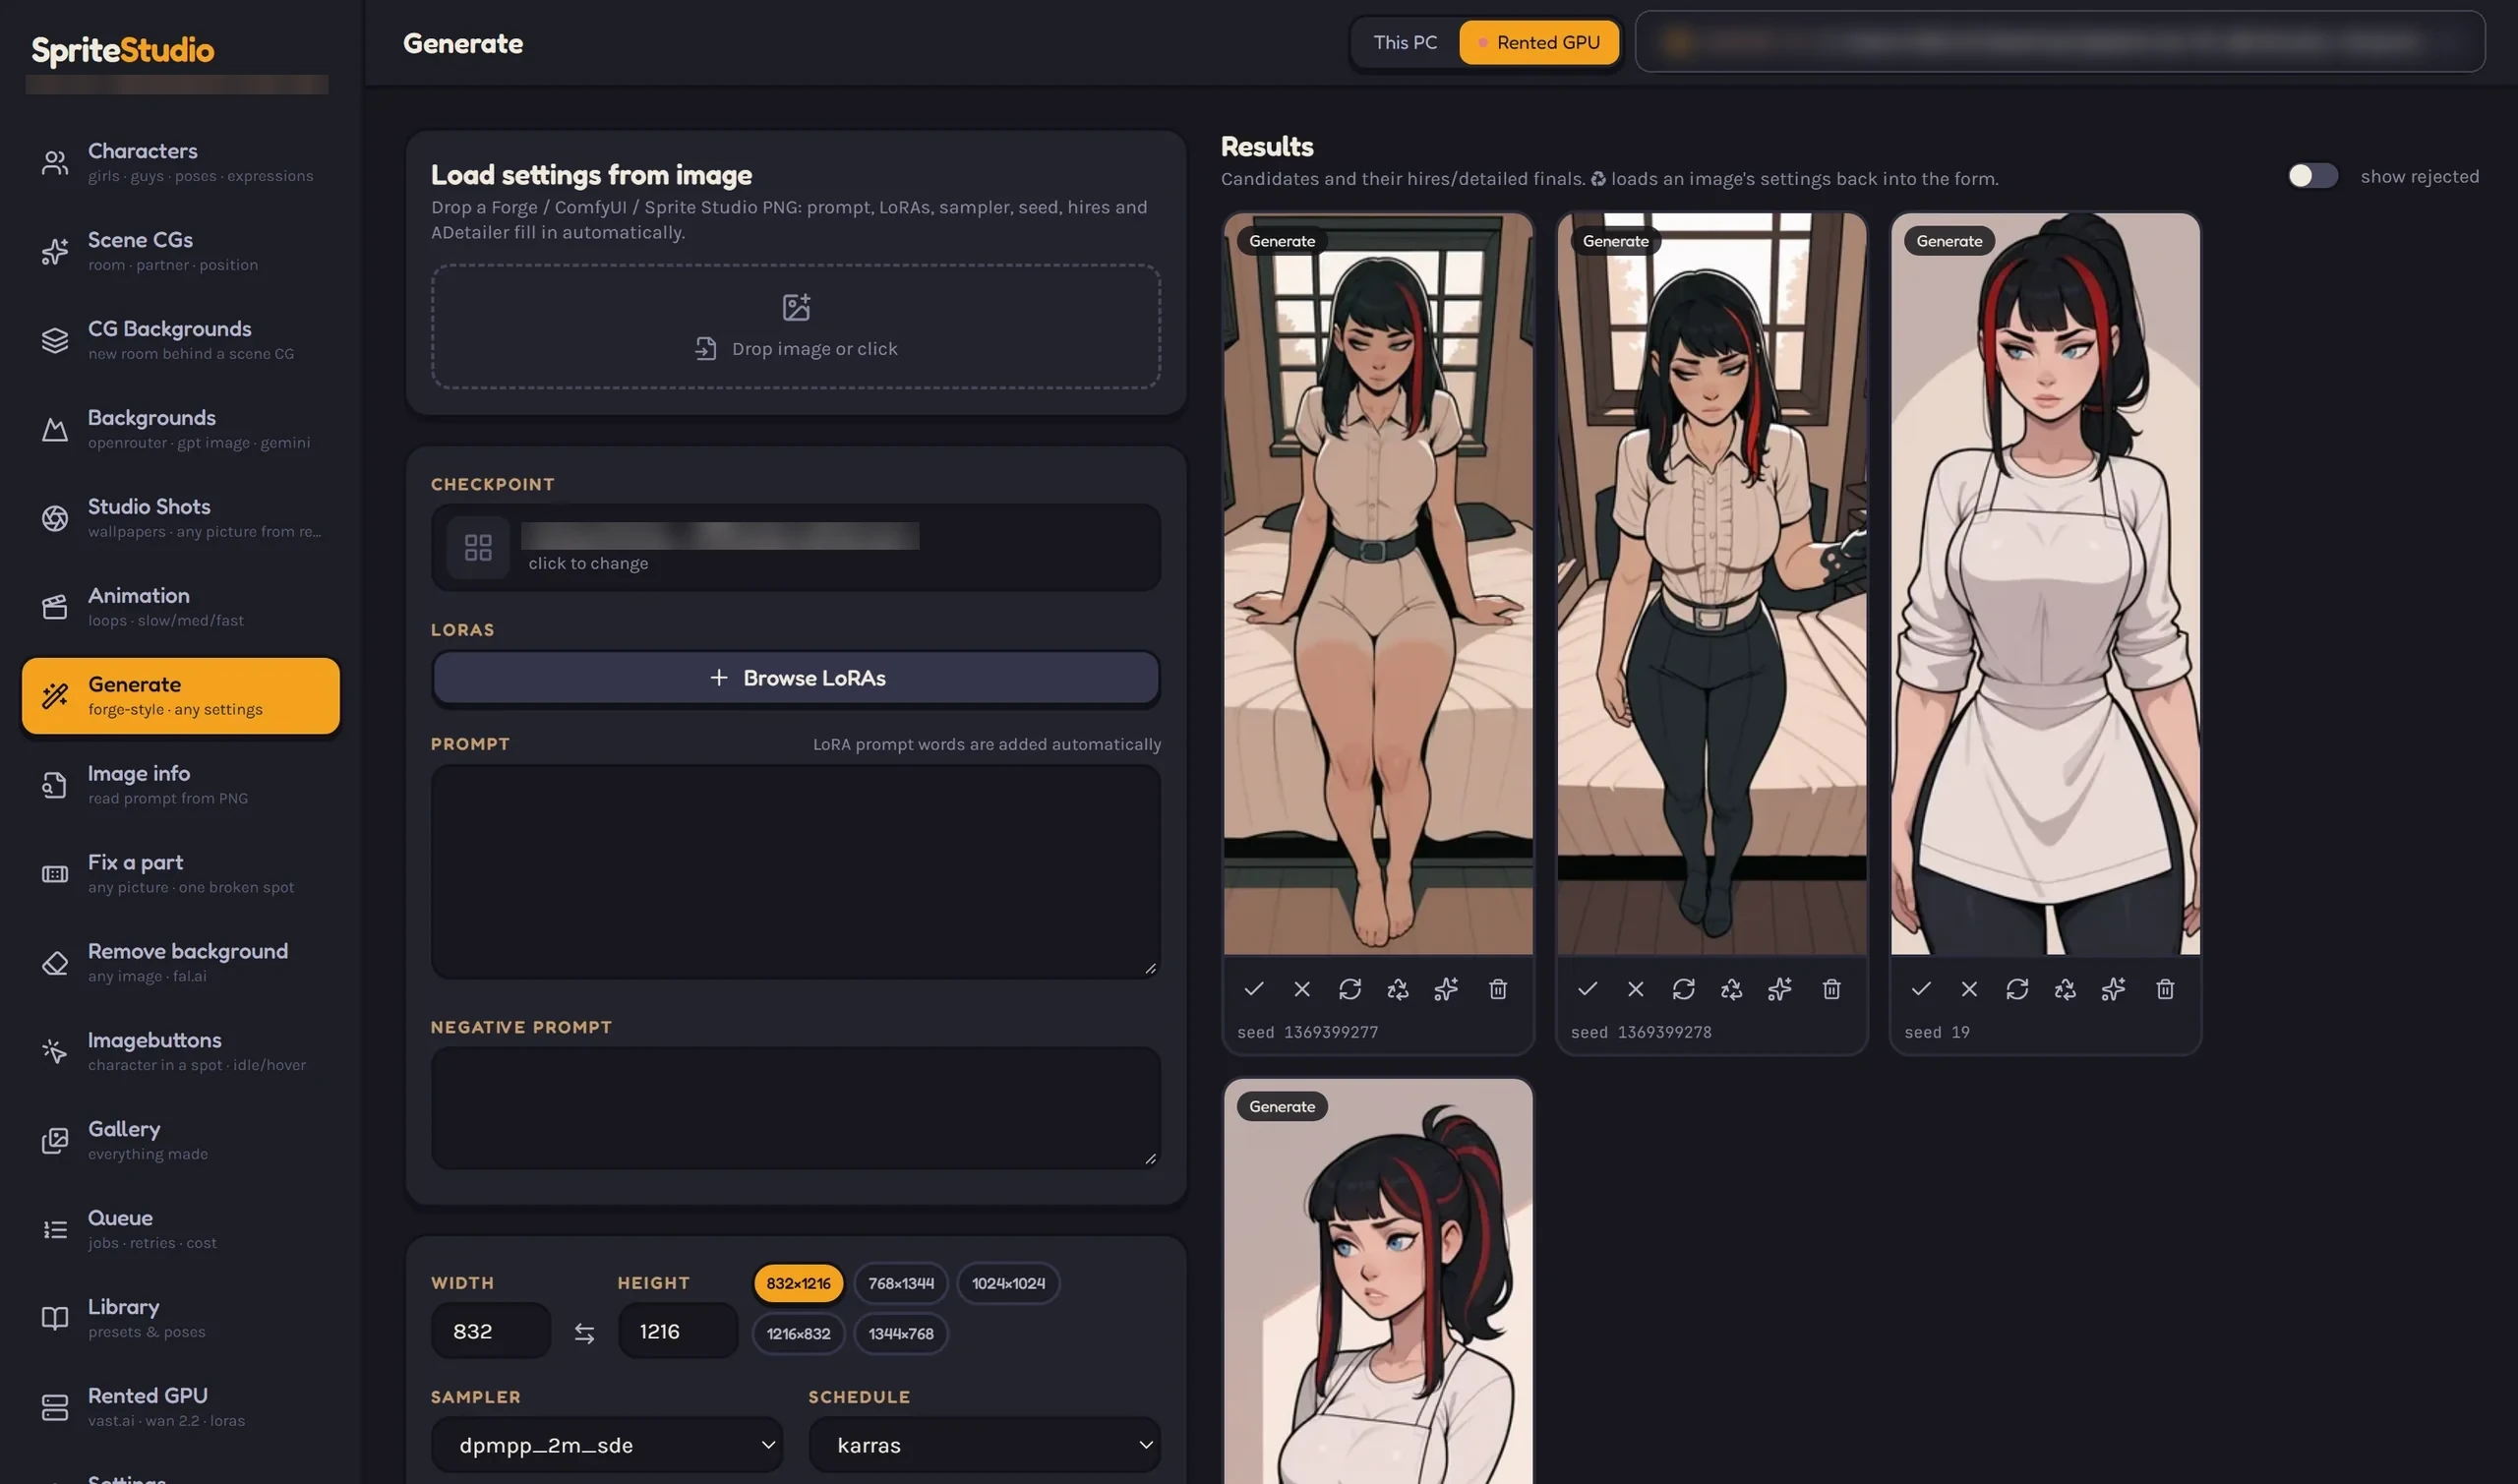The image size is (2518, 1484).
Task: Select the 832×1216 size preset
Action: pos(798,1283)
